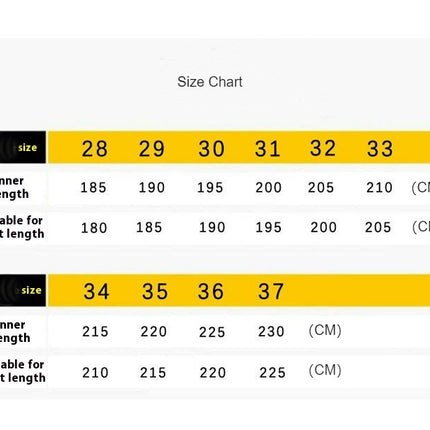Select size 34 in second header
Viewport: 430px width, 430px height.
(x=96, y=291)
